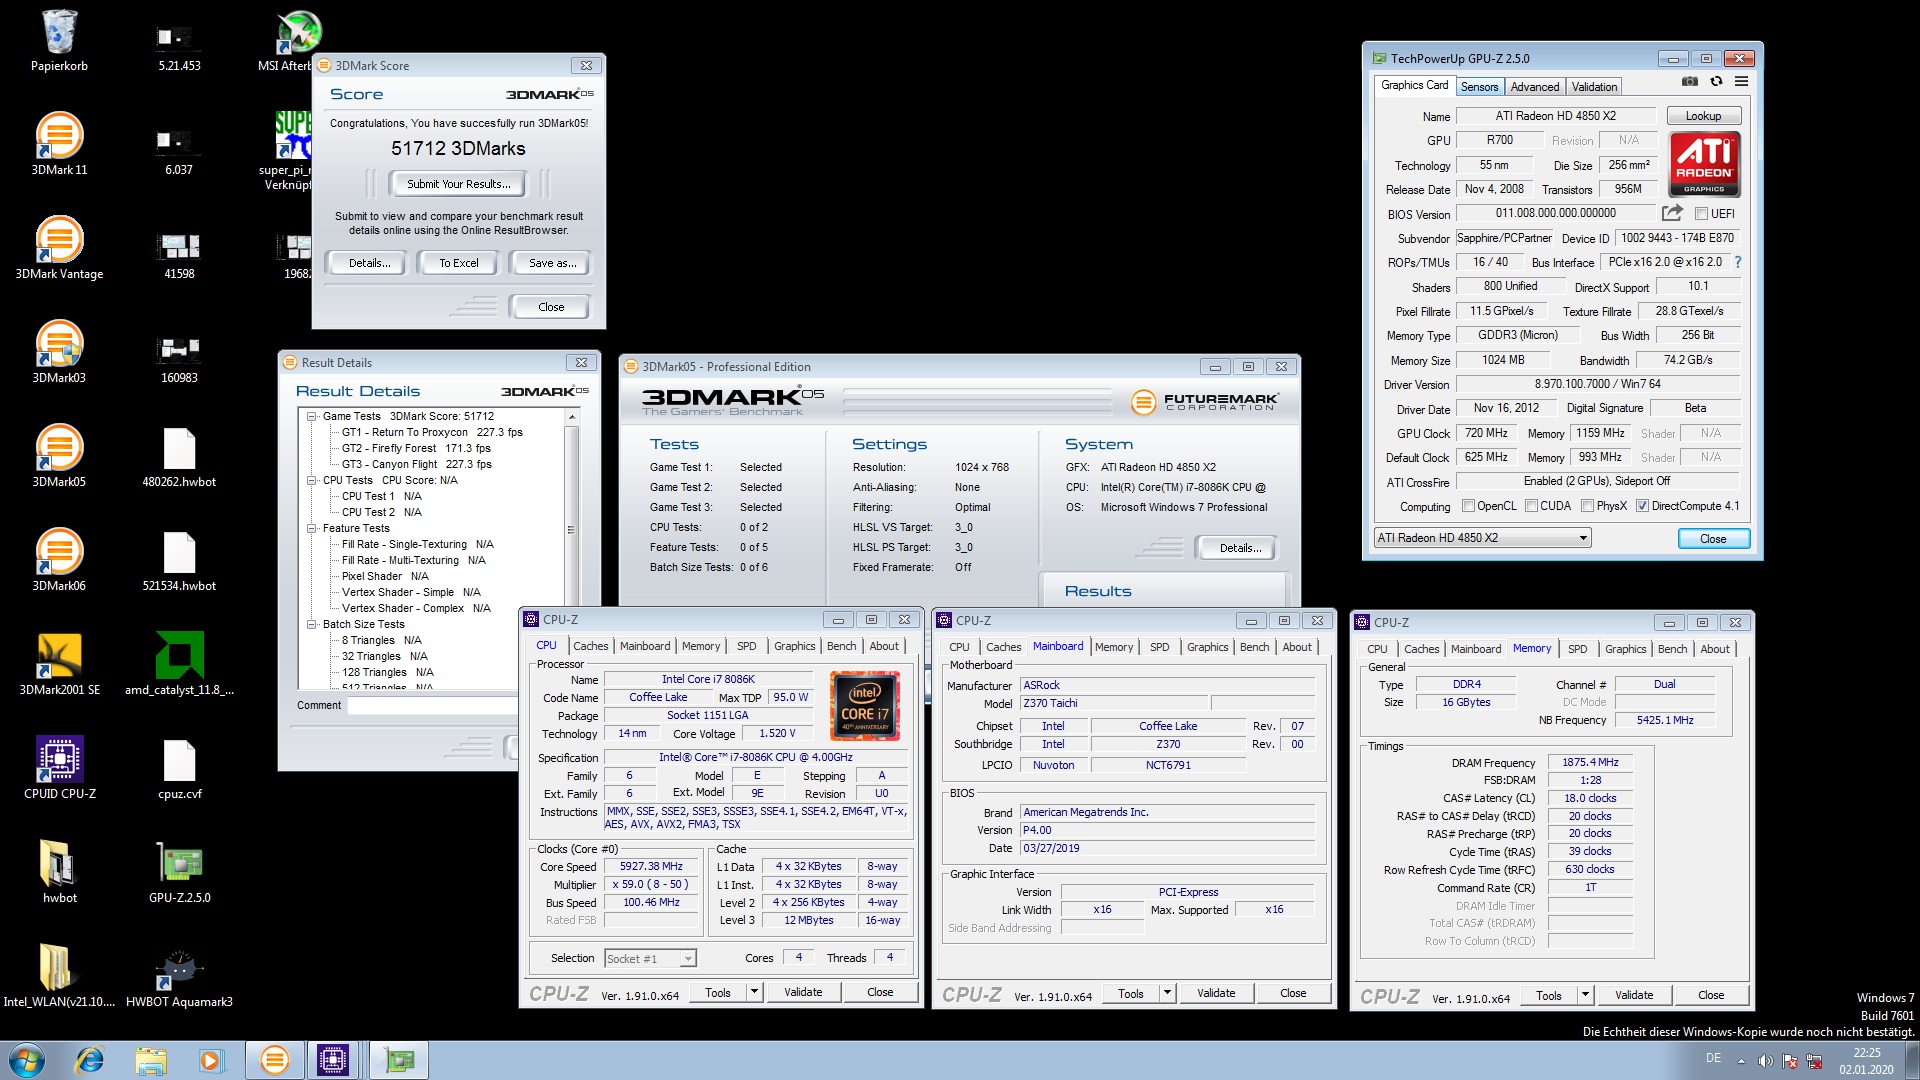Click System Details button in 3DMark05 window
Image resolution: width=1920 pixels, height=1080 pixels.
pos(1240,548)
